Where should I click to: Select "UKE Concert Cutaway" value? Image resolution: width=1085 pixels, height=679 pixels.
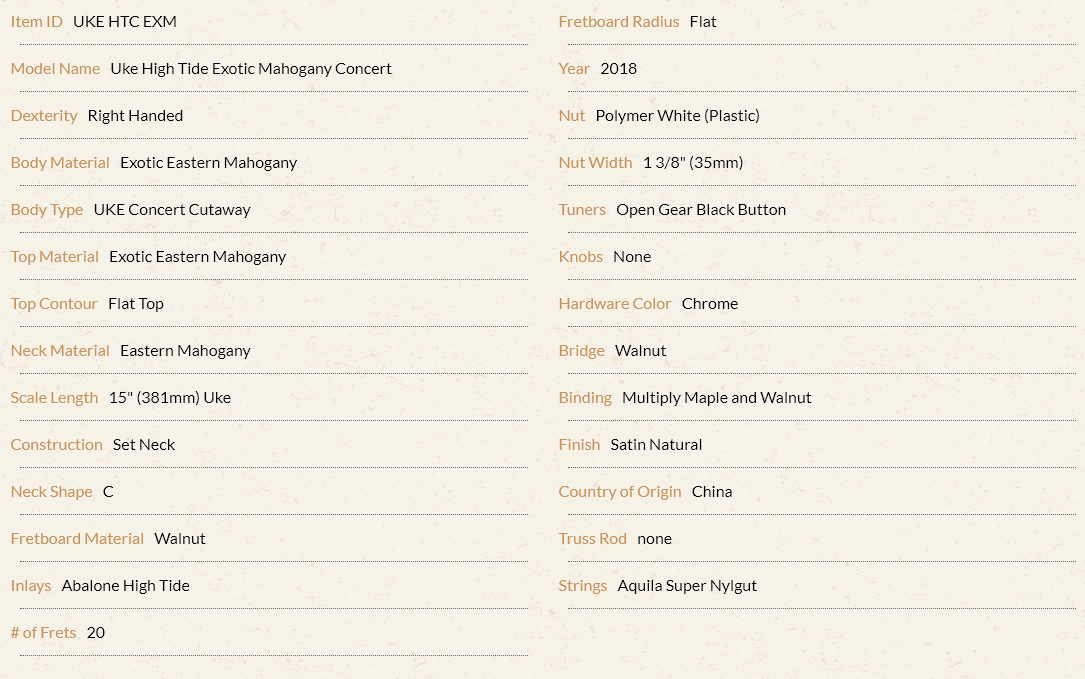point(172,210)
